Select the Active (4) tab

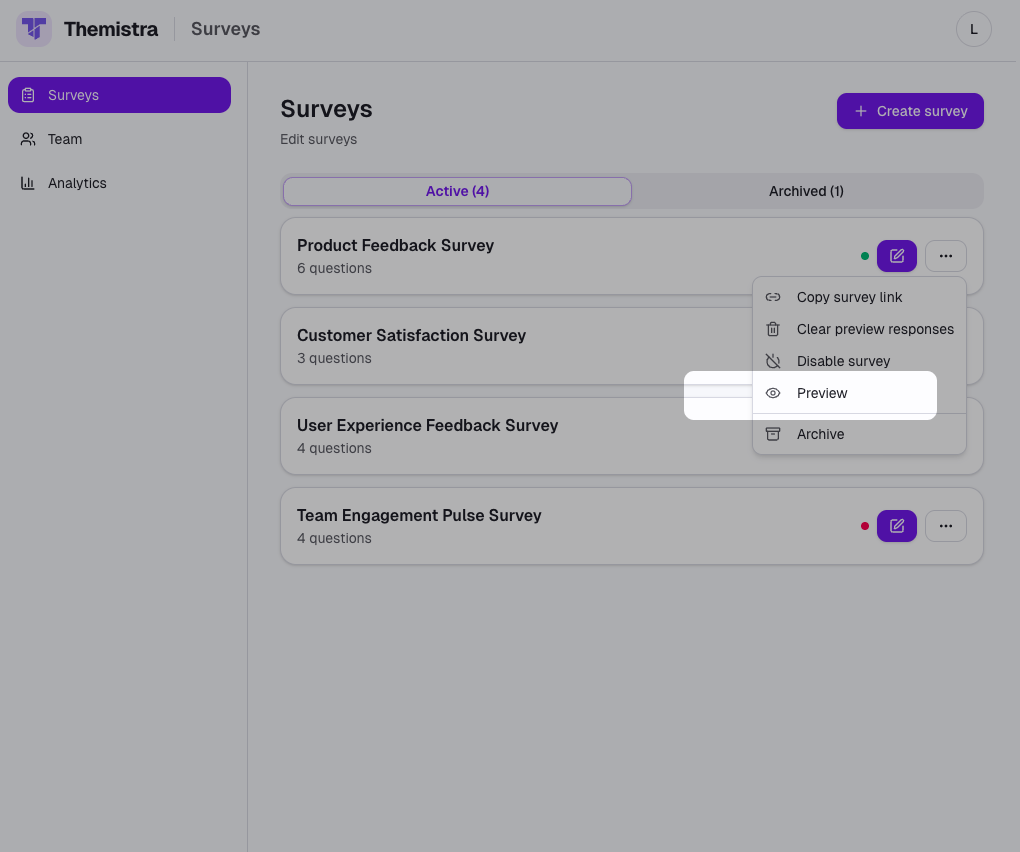pyautogui.click(x=456, y=191)
